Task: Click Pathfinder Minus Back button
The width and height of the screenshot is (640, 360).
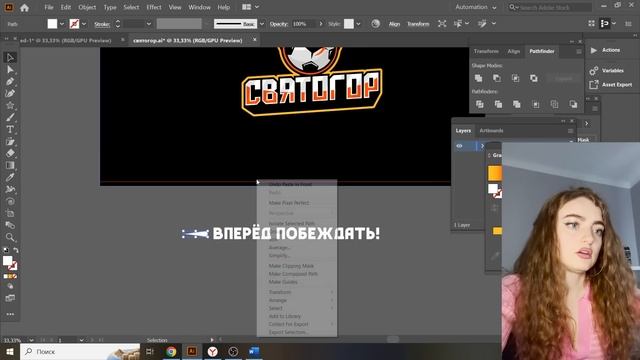Action: point(573,104)
